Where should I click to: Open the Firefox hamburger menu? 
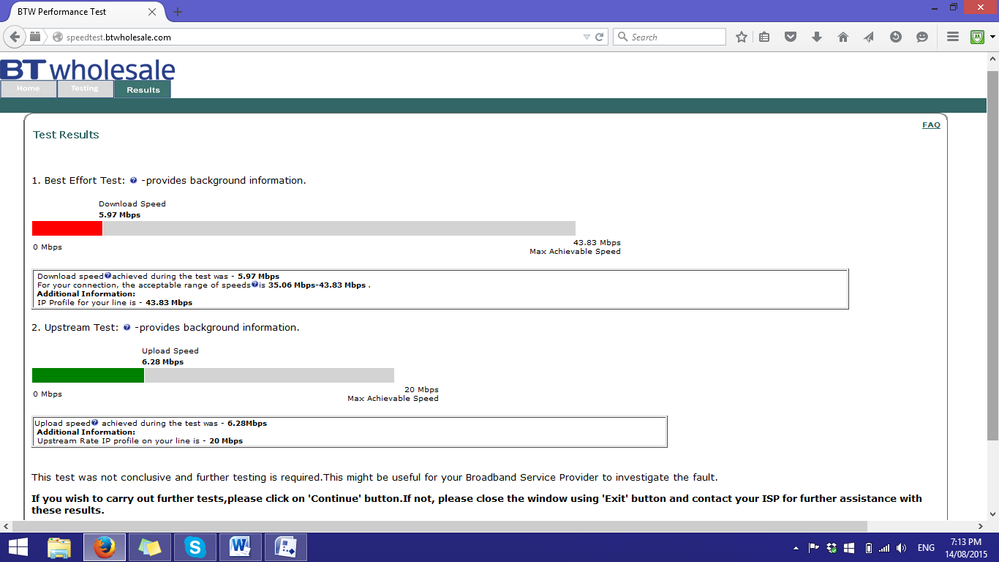pyautogui.click(x=952, y=37)
